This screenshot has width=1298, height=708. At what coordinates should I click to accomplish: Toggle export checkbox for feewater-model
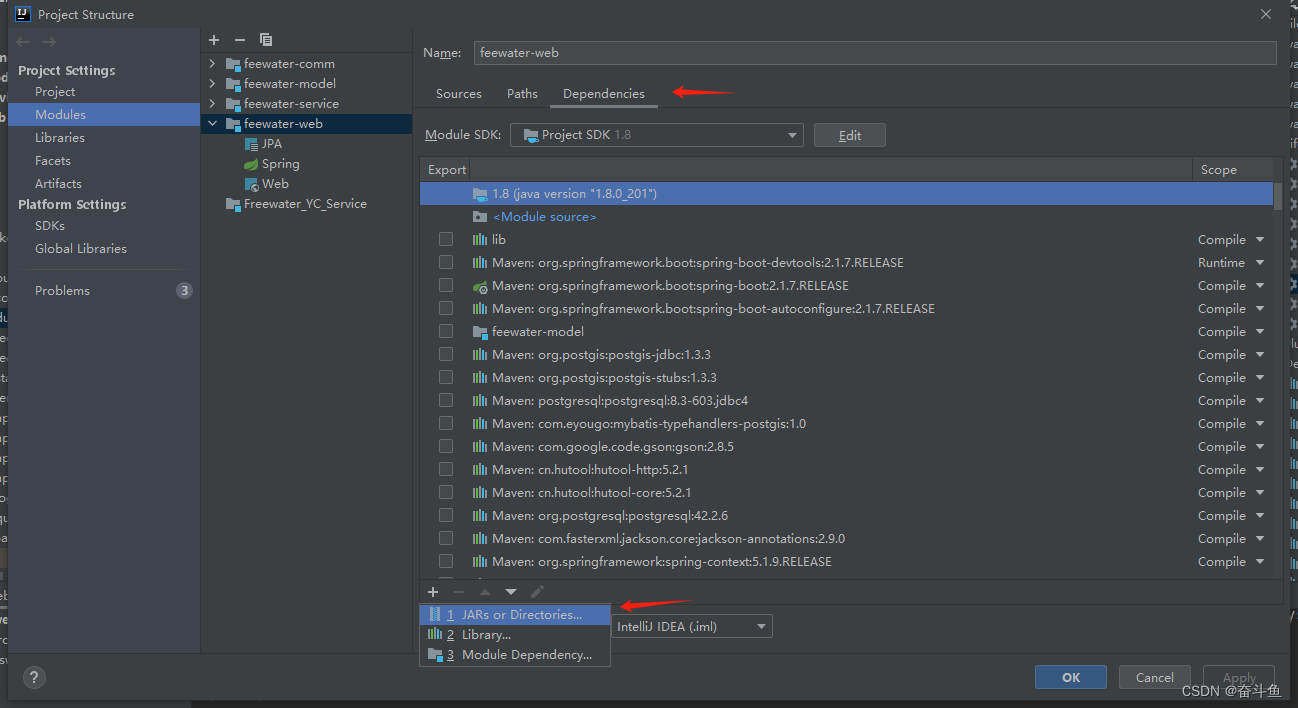click(446, 332)
